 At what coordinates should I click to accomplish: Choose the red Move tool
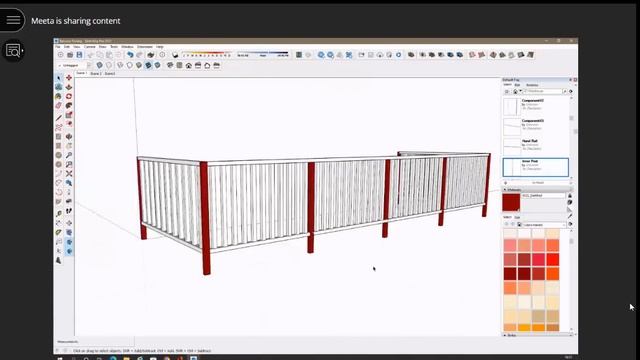pos(69,78)
